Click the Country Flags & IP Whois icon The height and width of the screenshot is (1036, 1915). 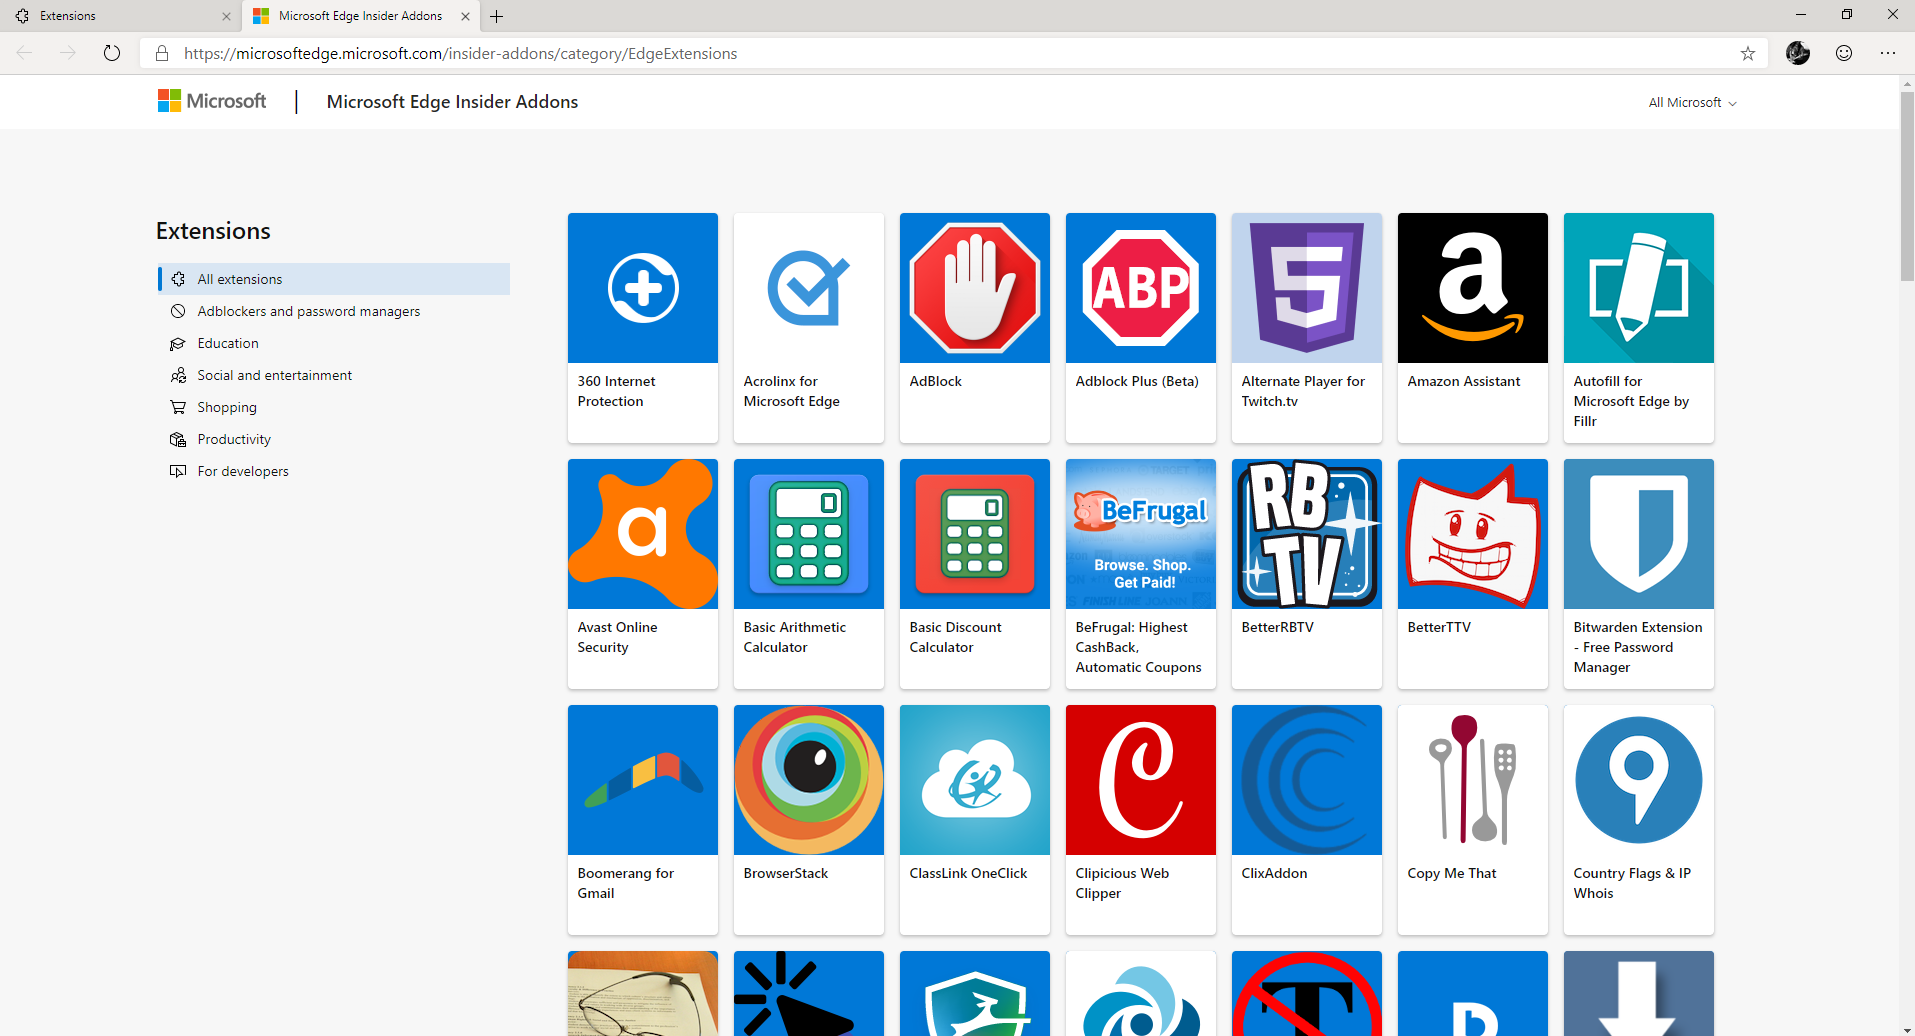(1639, 780)
